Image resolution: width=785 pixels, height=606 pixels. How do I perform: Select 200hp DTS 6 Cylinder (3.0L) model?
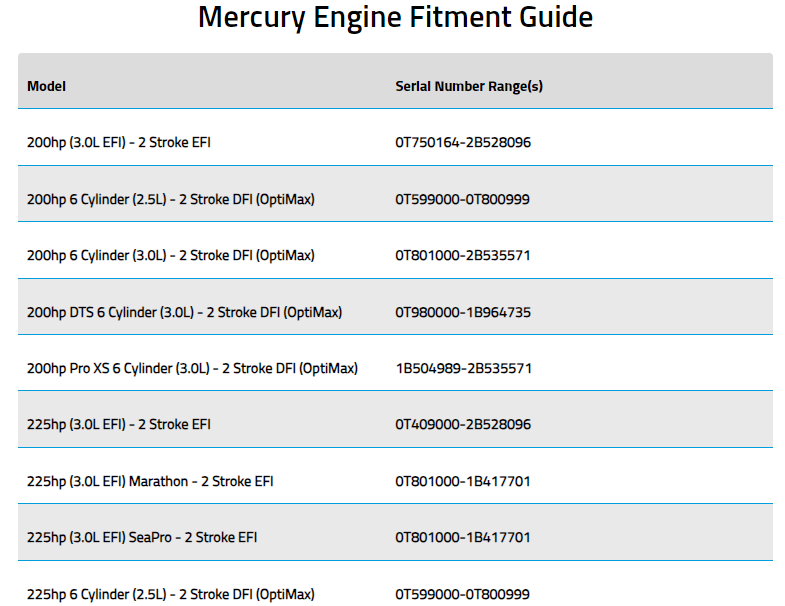184,313
